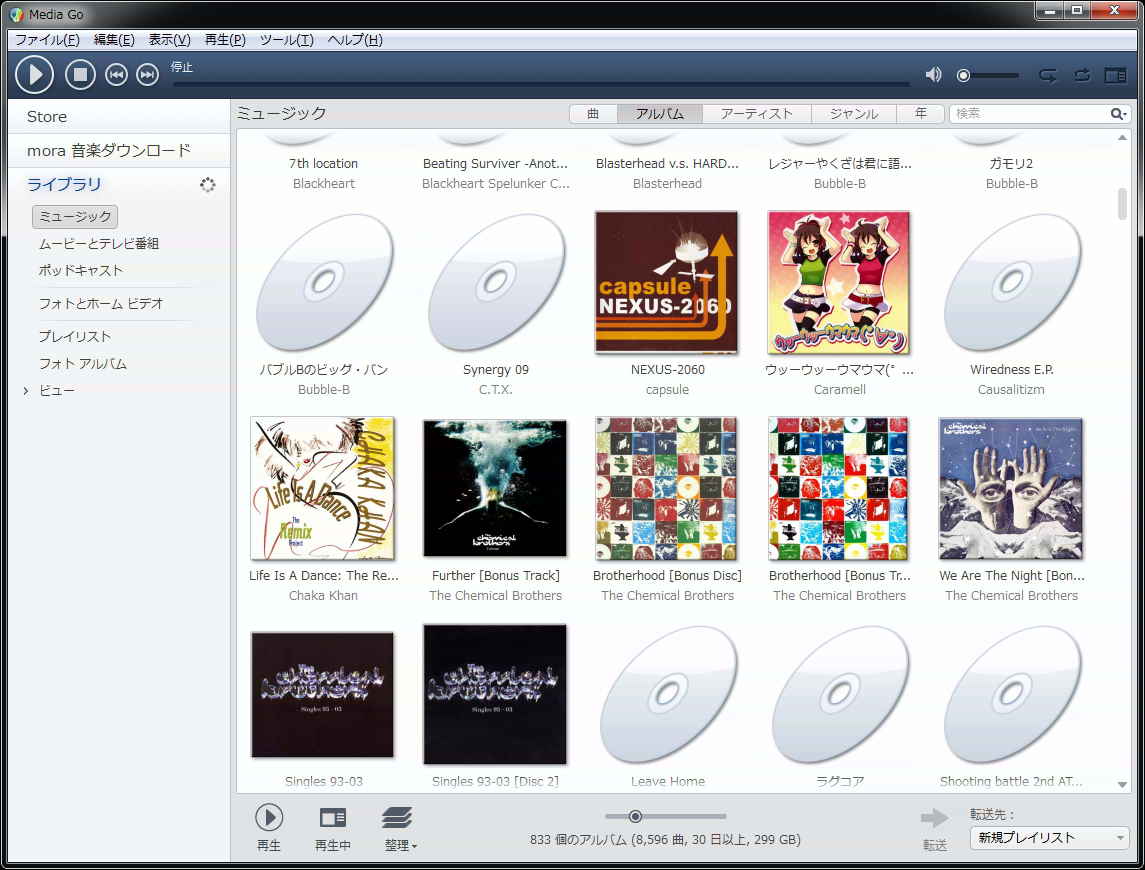Toggle the now-playing panel icon at top right
The width and height of the screenshot is (1145, 870).
coord(1115,75)
